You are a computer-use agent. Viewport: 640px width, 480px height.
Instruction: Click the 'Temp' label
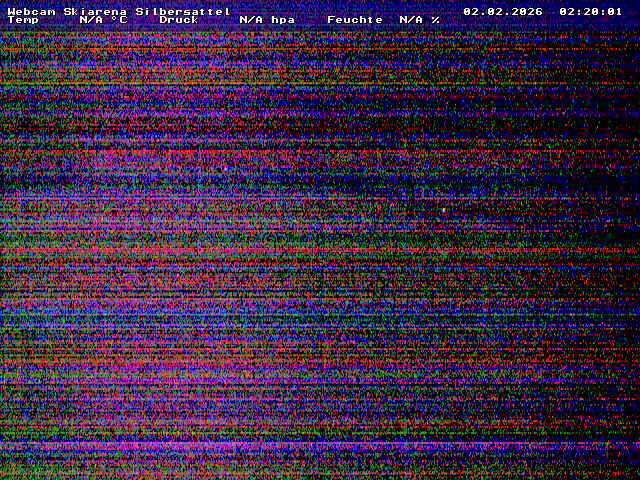[23, 20]
